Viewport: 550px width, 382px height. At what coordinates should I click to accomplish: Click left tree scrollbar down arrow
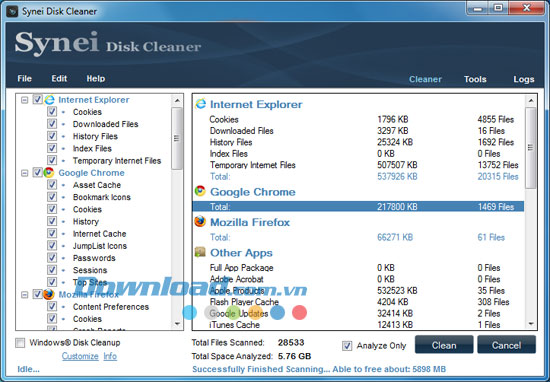pos(177,324)
